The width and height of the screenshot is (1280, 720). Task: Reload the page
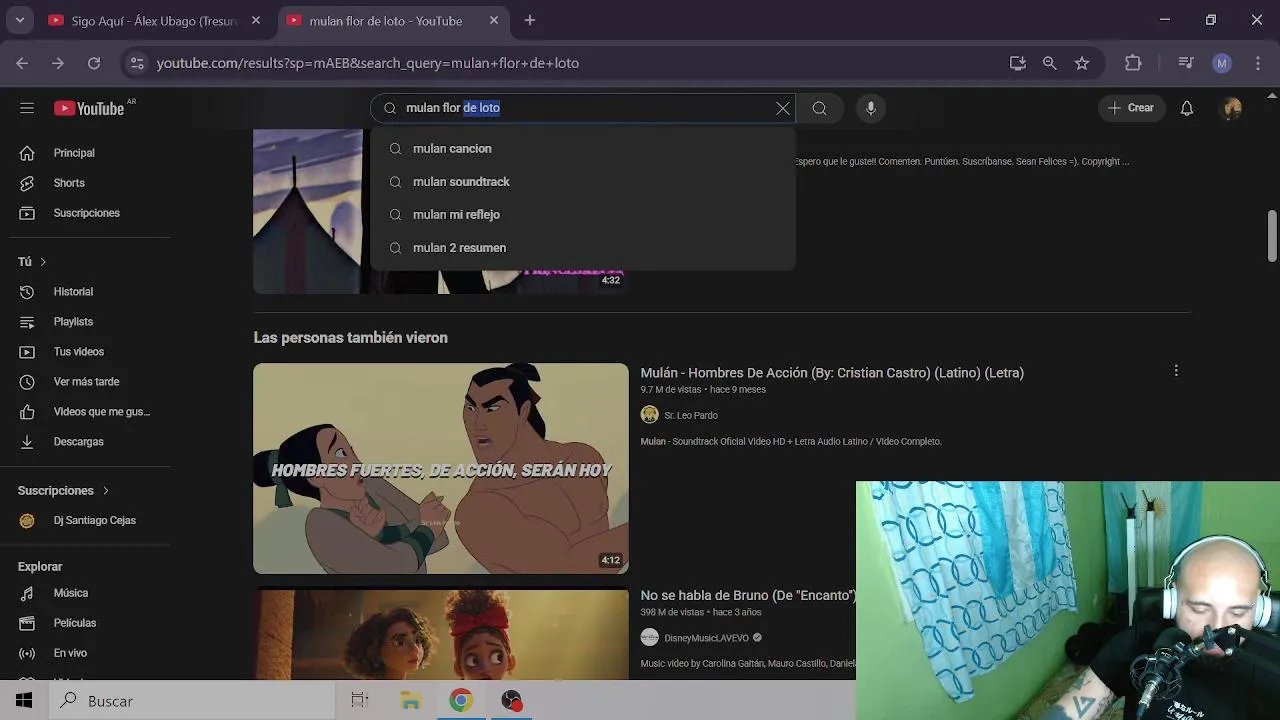pyautogui.click(x=94, y=63)
